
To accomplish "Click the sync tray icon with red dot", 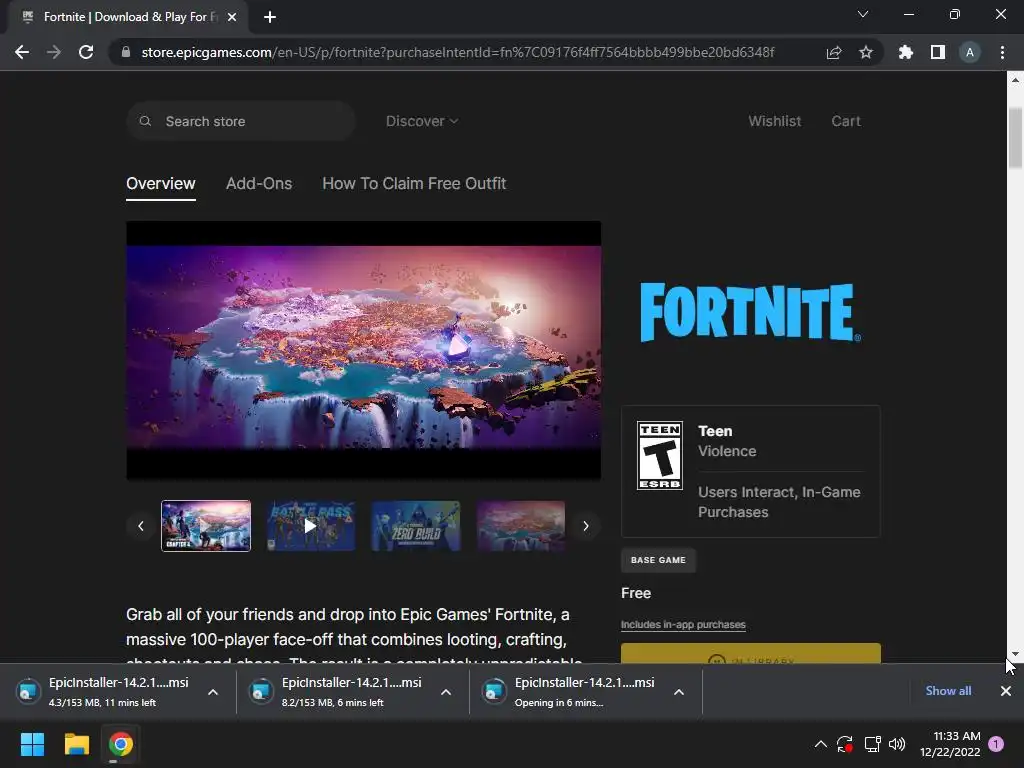I will point(844,744).
